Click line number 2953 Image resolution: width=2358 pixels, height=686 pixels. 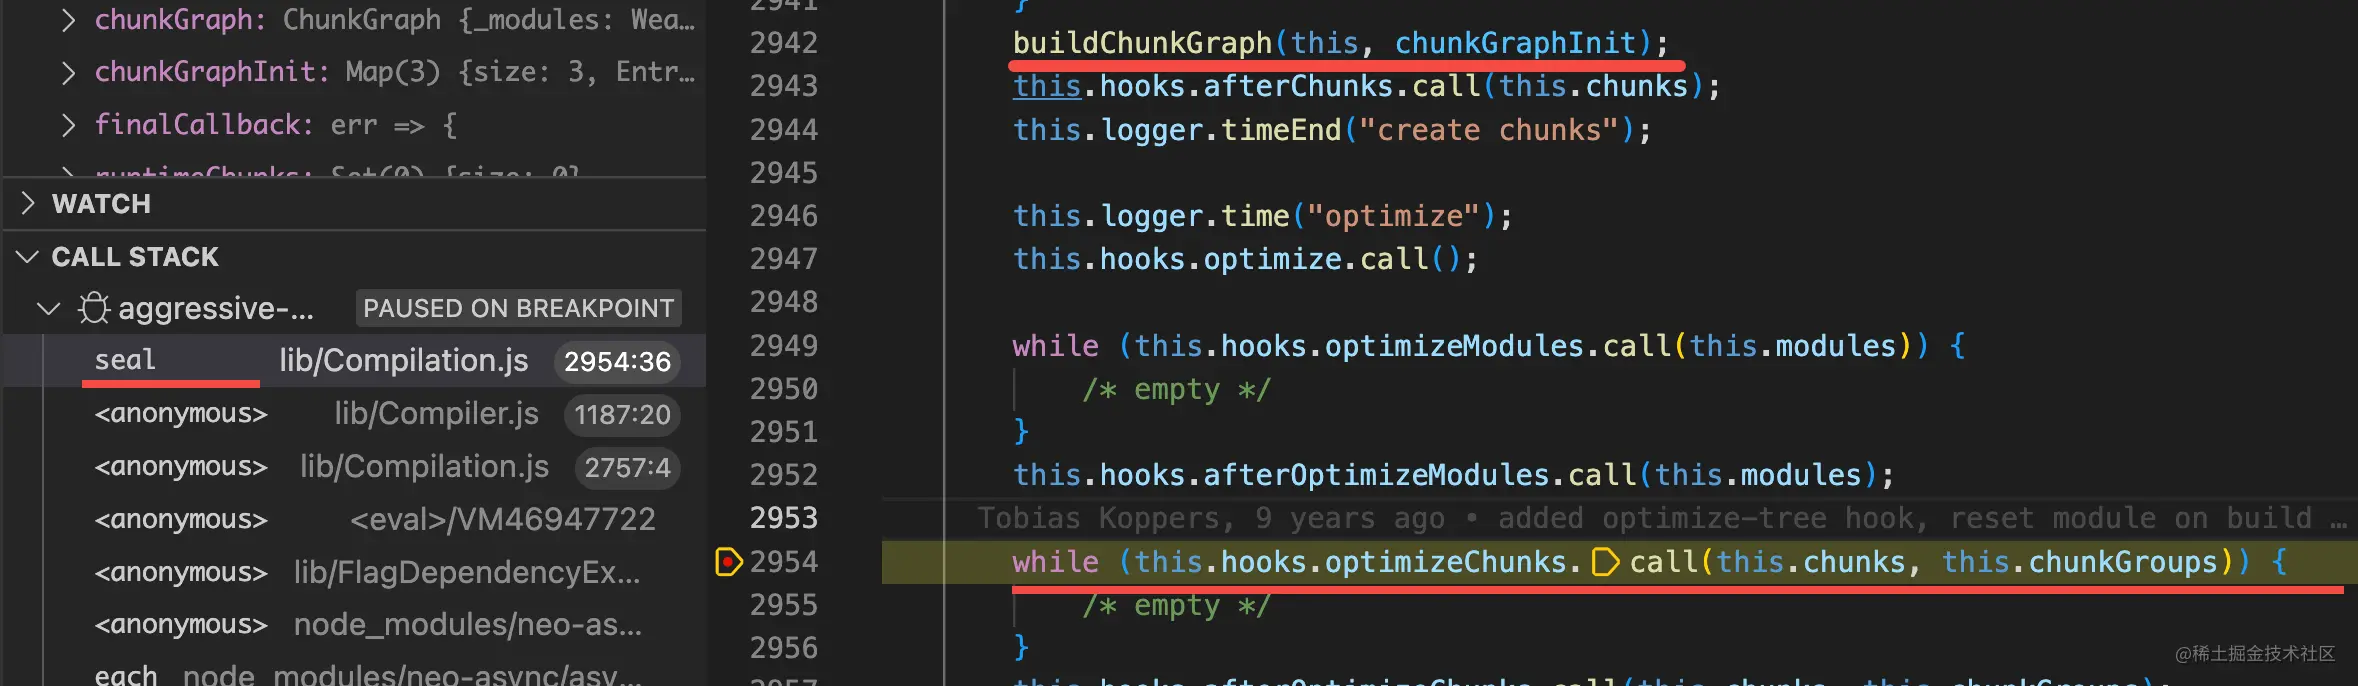click(784, 518)
